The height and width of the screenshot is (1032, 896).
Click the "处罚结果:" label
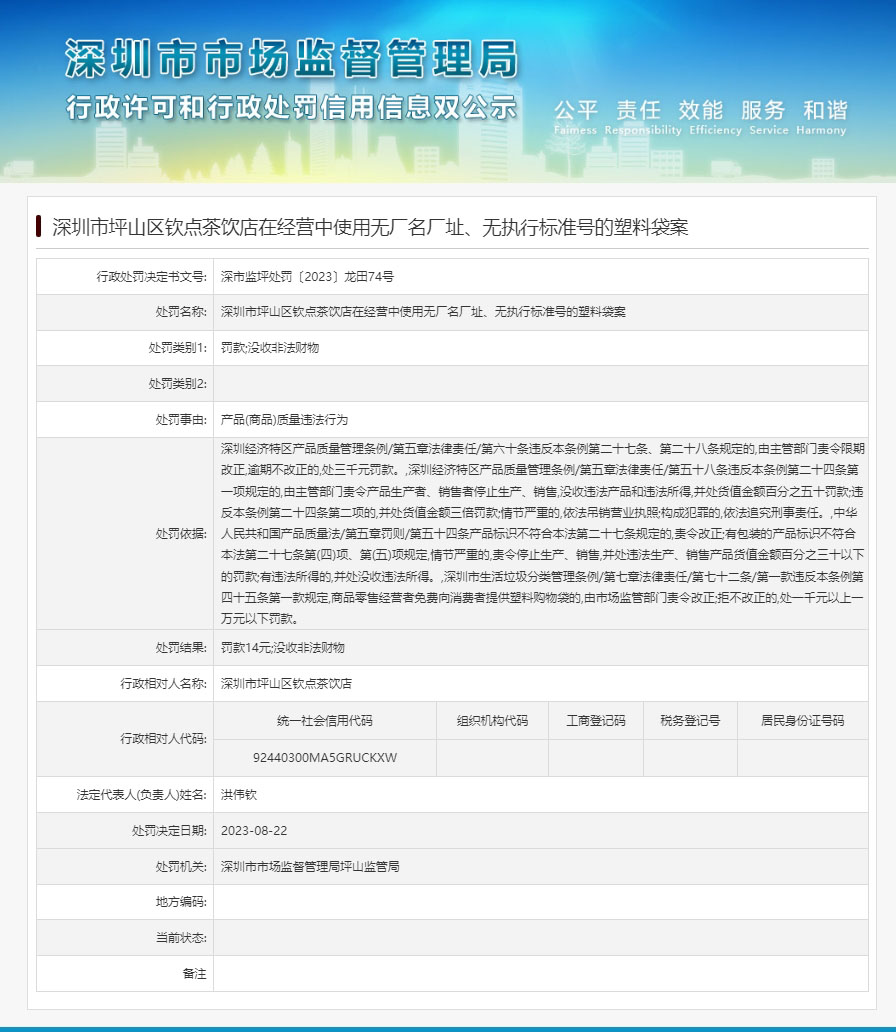click(x=181, y=648)
